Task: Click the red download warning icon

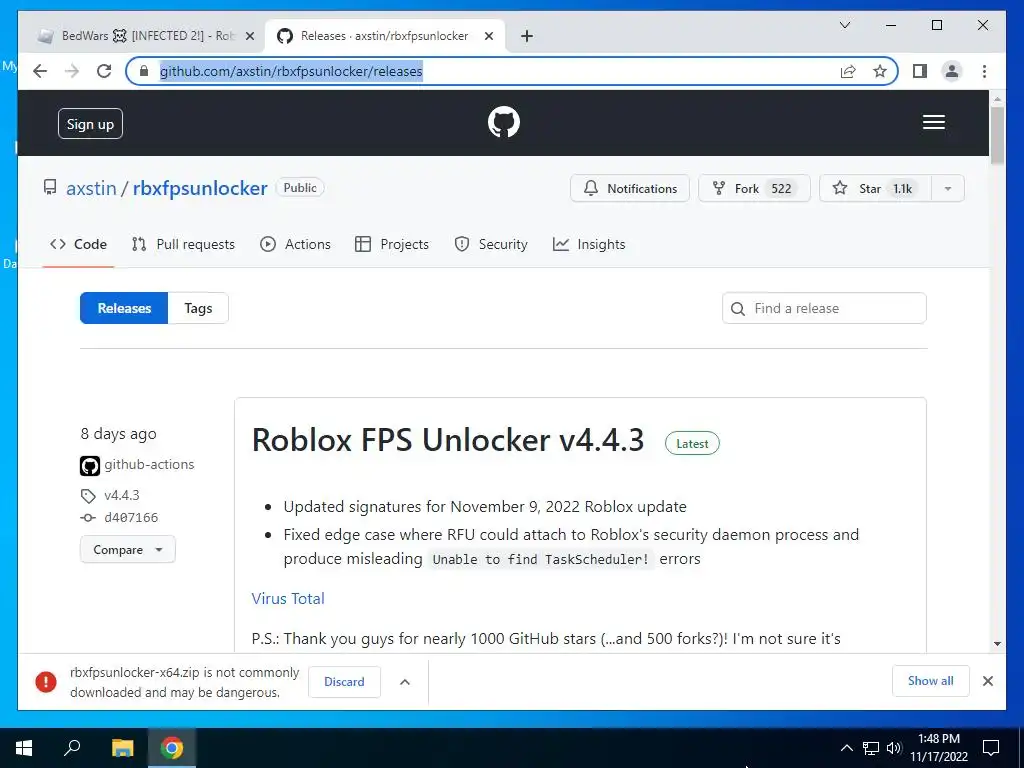Action: click(x=46, y=682)
